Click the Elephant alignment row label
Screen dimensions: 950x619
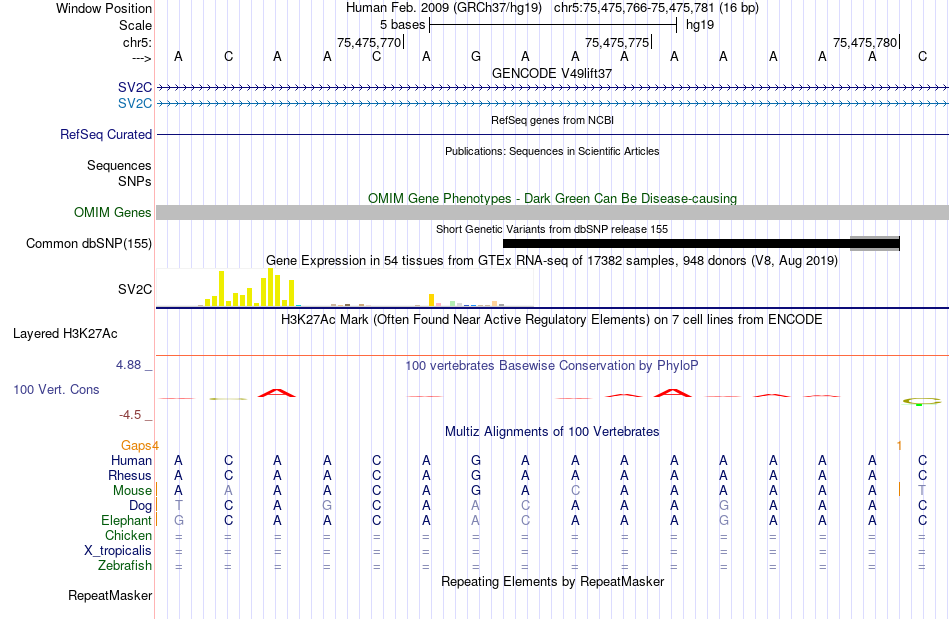point(127,521)
